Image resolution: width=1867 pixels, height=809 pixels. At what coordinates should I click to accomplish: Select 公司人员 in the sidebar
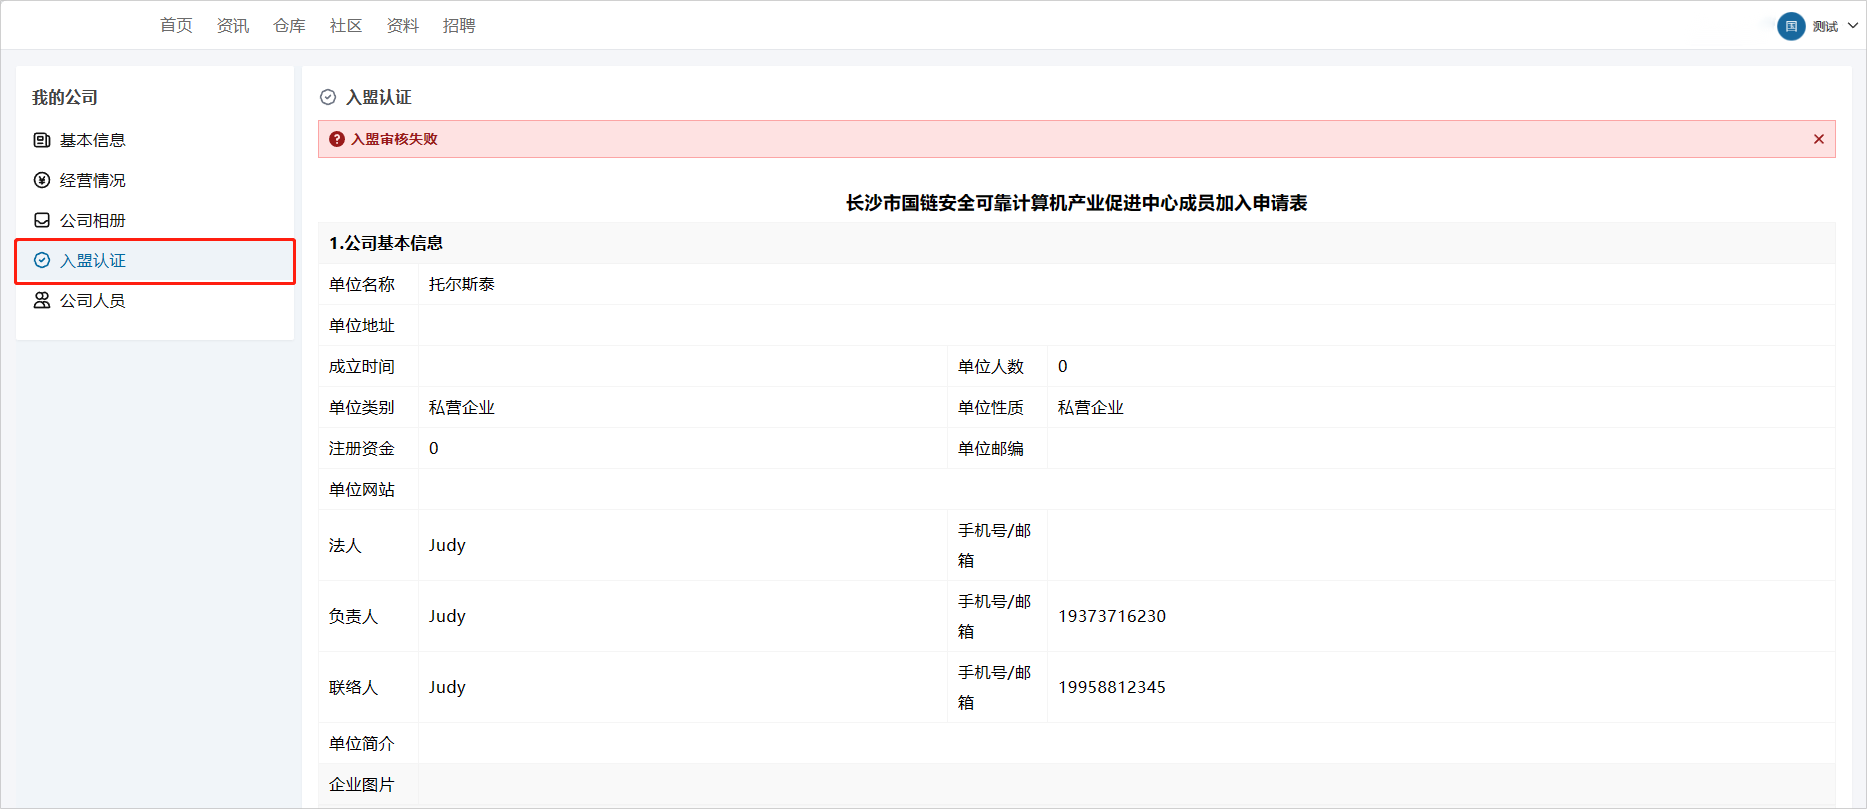(92, 300)
